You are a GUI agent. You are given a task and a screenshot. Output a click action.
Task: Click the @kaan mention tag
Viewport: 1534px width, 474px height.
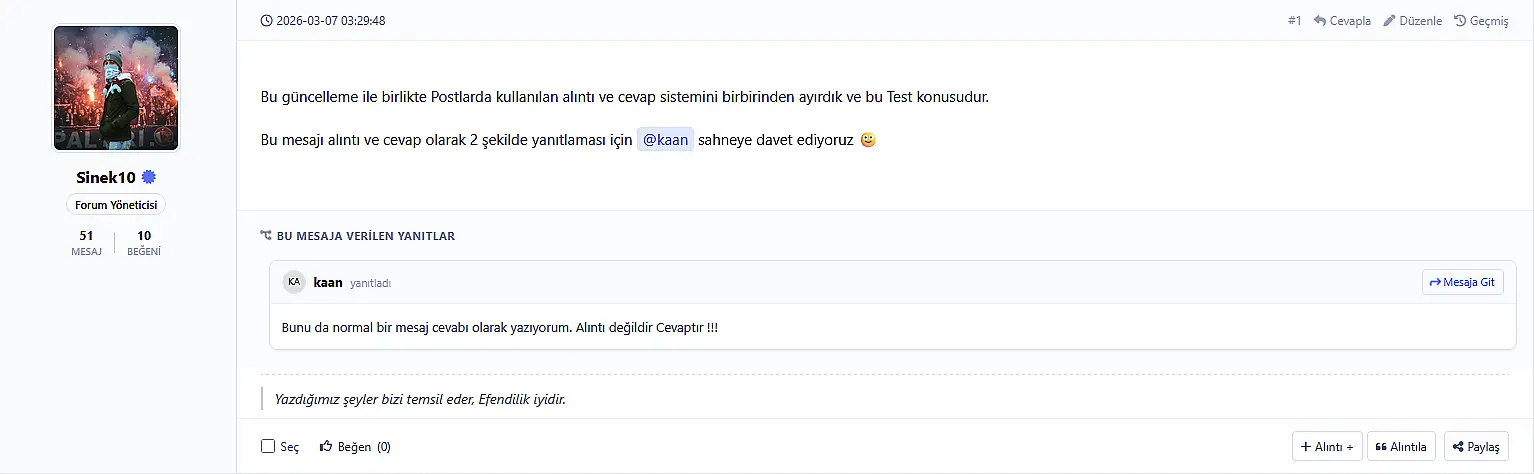665,140
